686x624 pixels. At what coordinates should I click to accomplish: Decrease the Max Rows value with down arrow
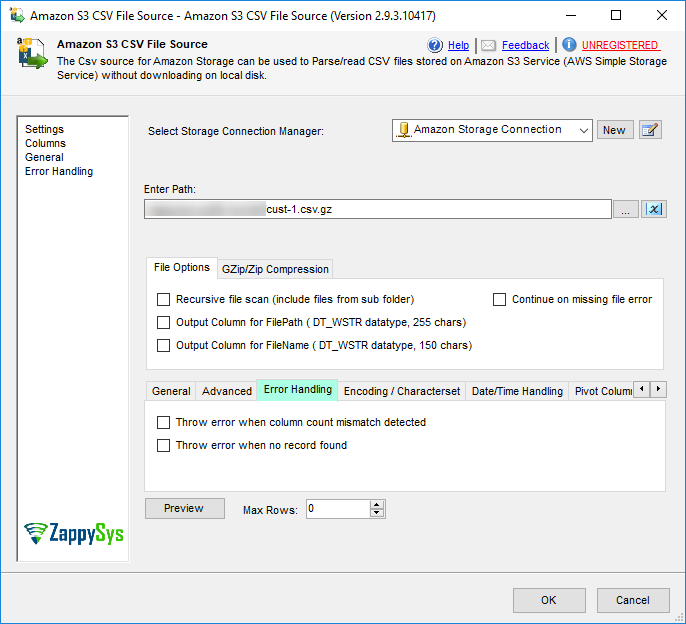click(376, 513)
